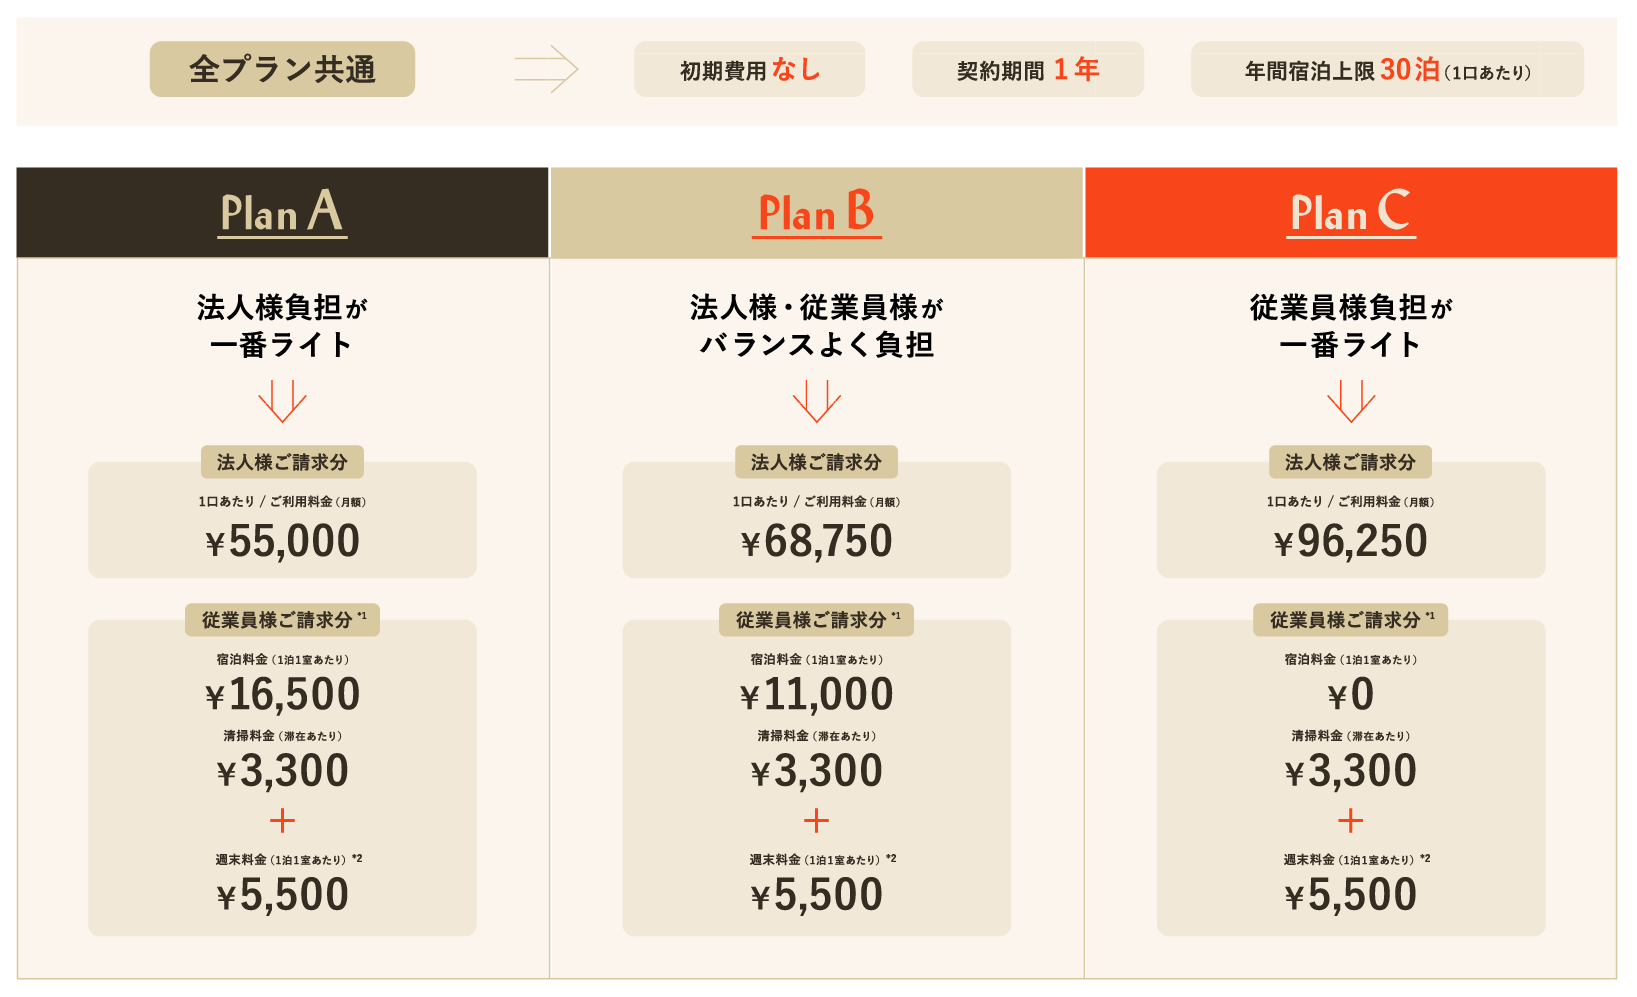1637x997 pixels.
Task: Click the down arrow under Plan C description
Action: pyautogui.click(x=1351, y=401)
